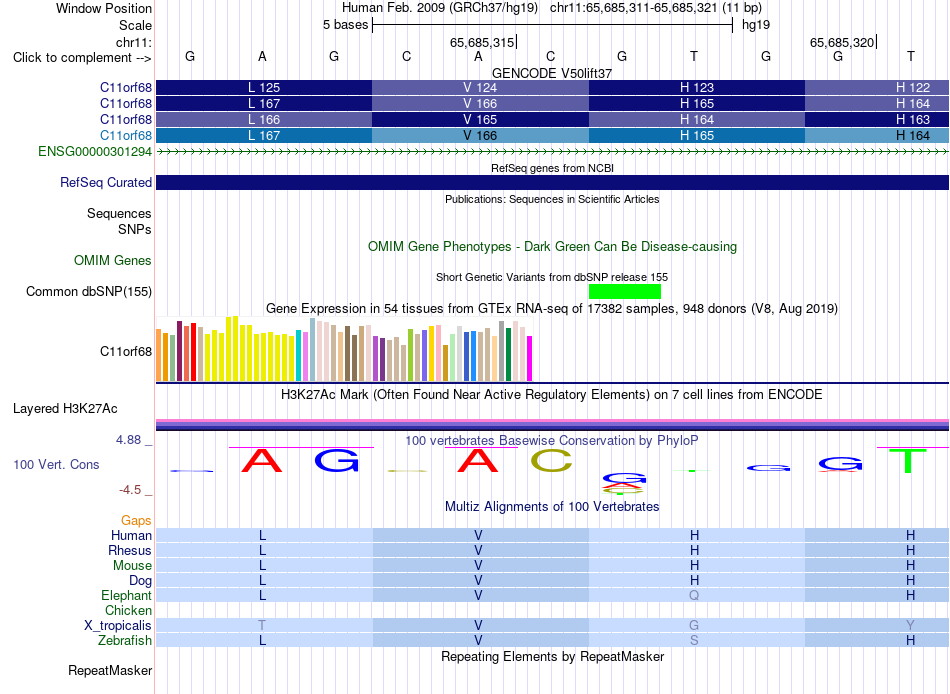Click the V 124 codon box
The width and height of the screenshot is (950, 694).
point(480,87)
